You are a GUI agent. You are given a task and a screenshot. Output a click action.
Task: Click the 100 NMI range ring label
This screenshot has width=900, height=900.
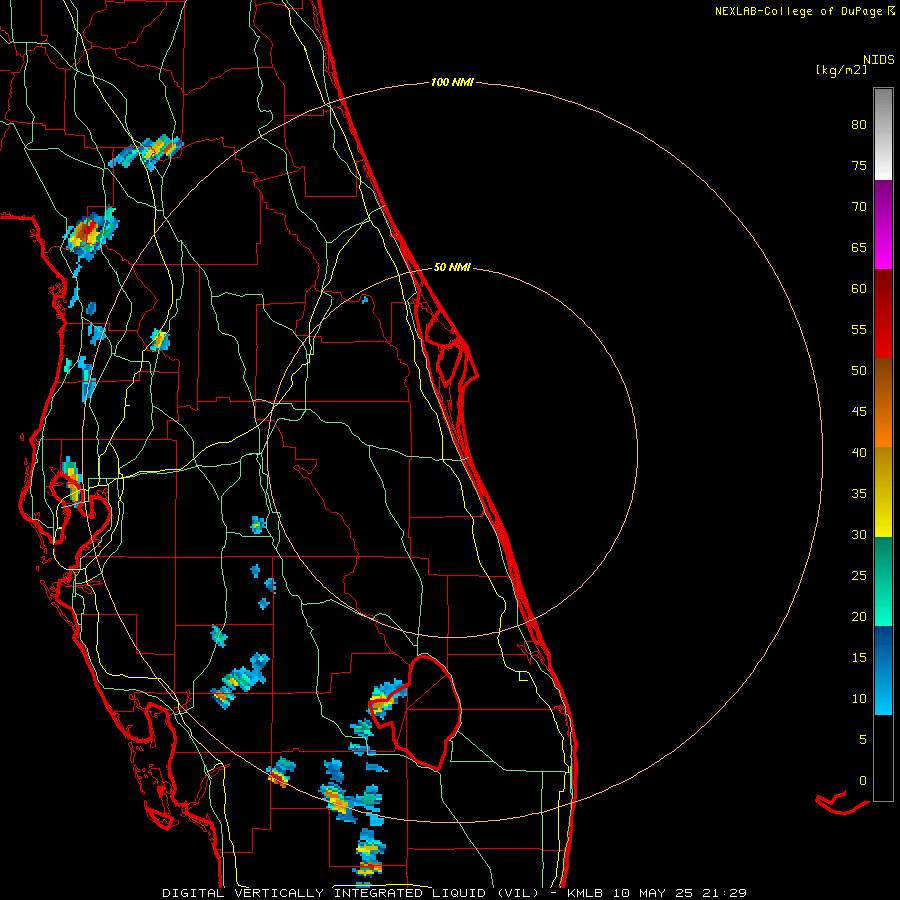[452, 83]
